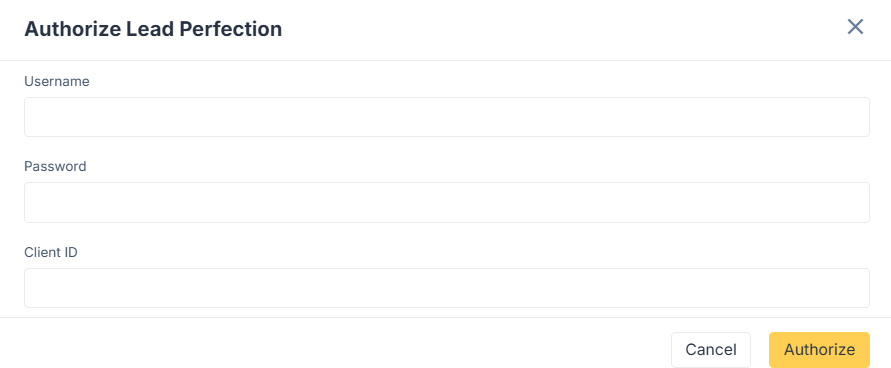The width and height of the screenshot is (891, 368).
Task: Select the field below the Client ID label
Action: (447, 288)
